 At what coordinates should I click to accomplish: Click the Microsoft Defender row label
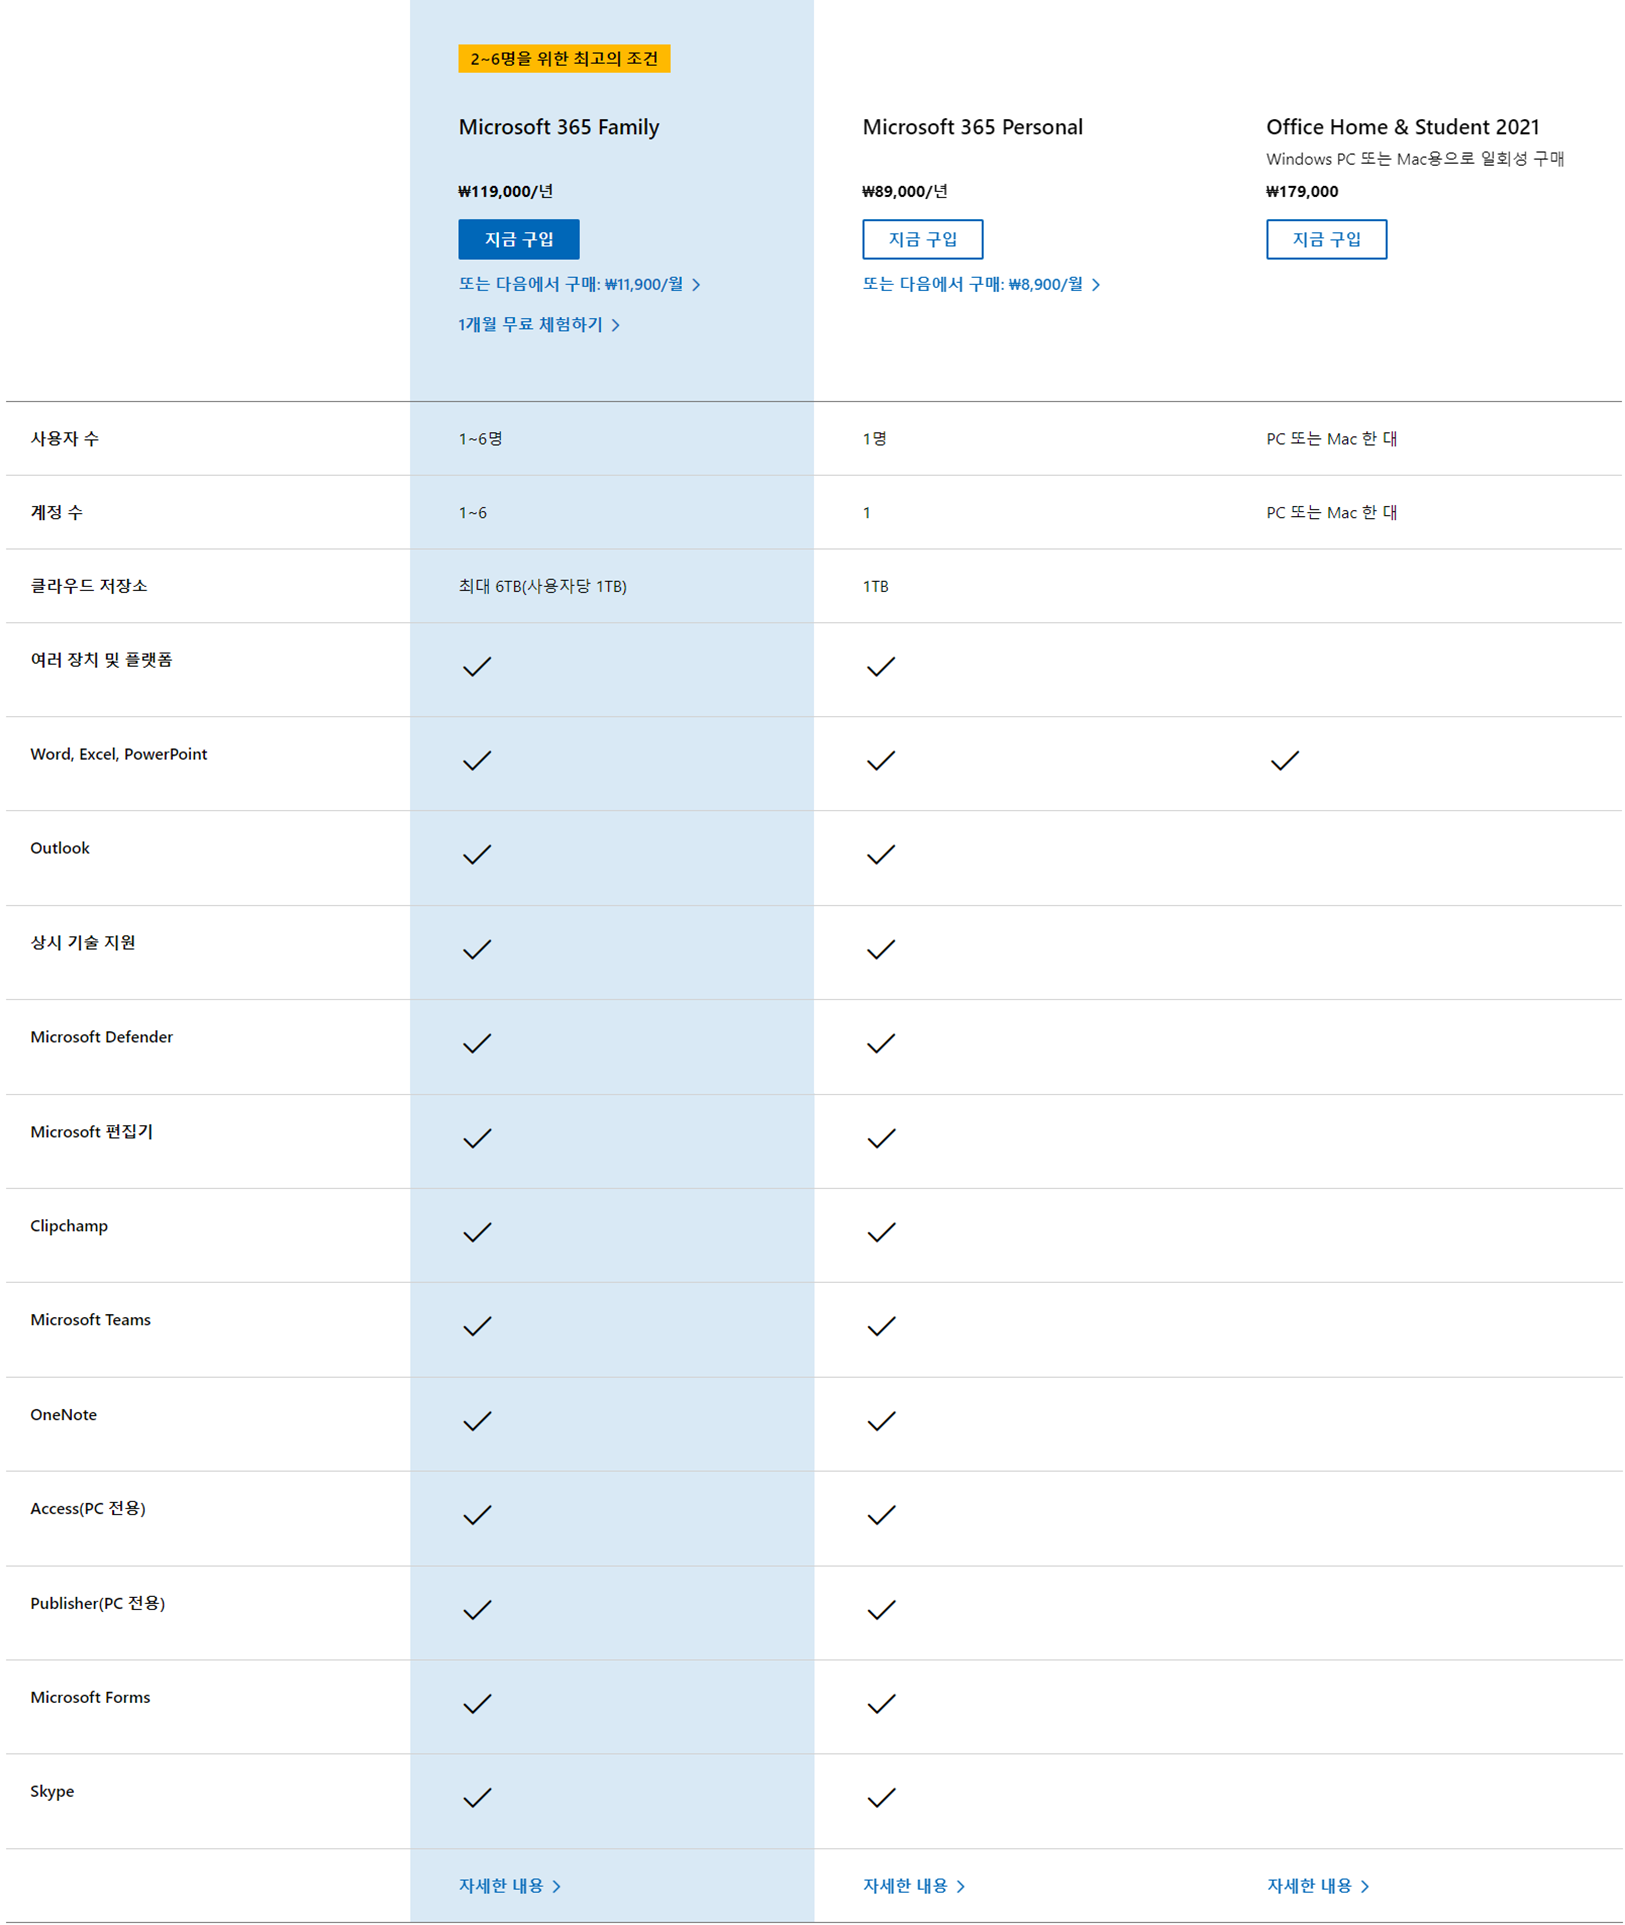pyautogui.click(x=101, y=1037)
